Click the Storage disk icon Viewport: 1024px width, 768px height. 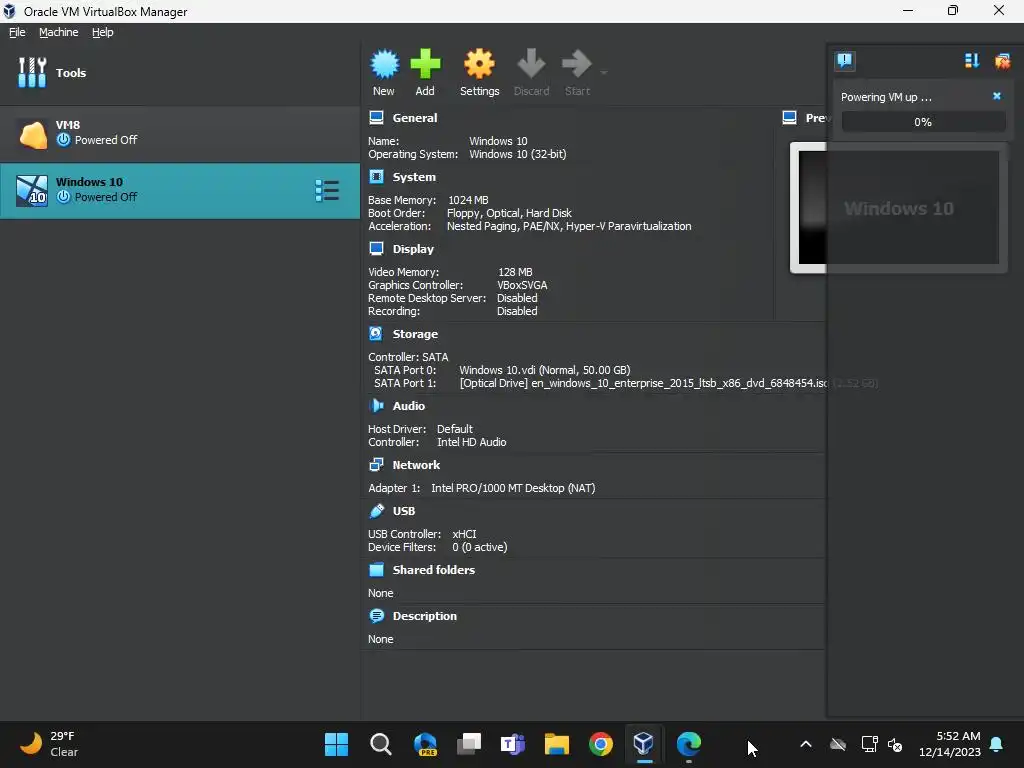tap(376, 333)
